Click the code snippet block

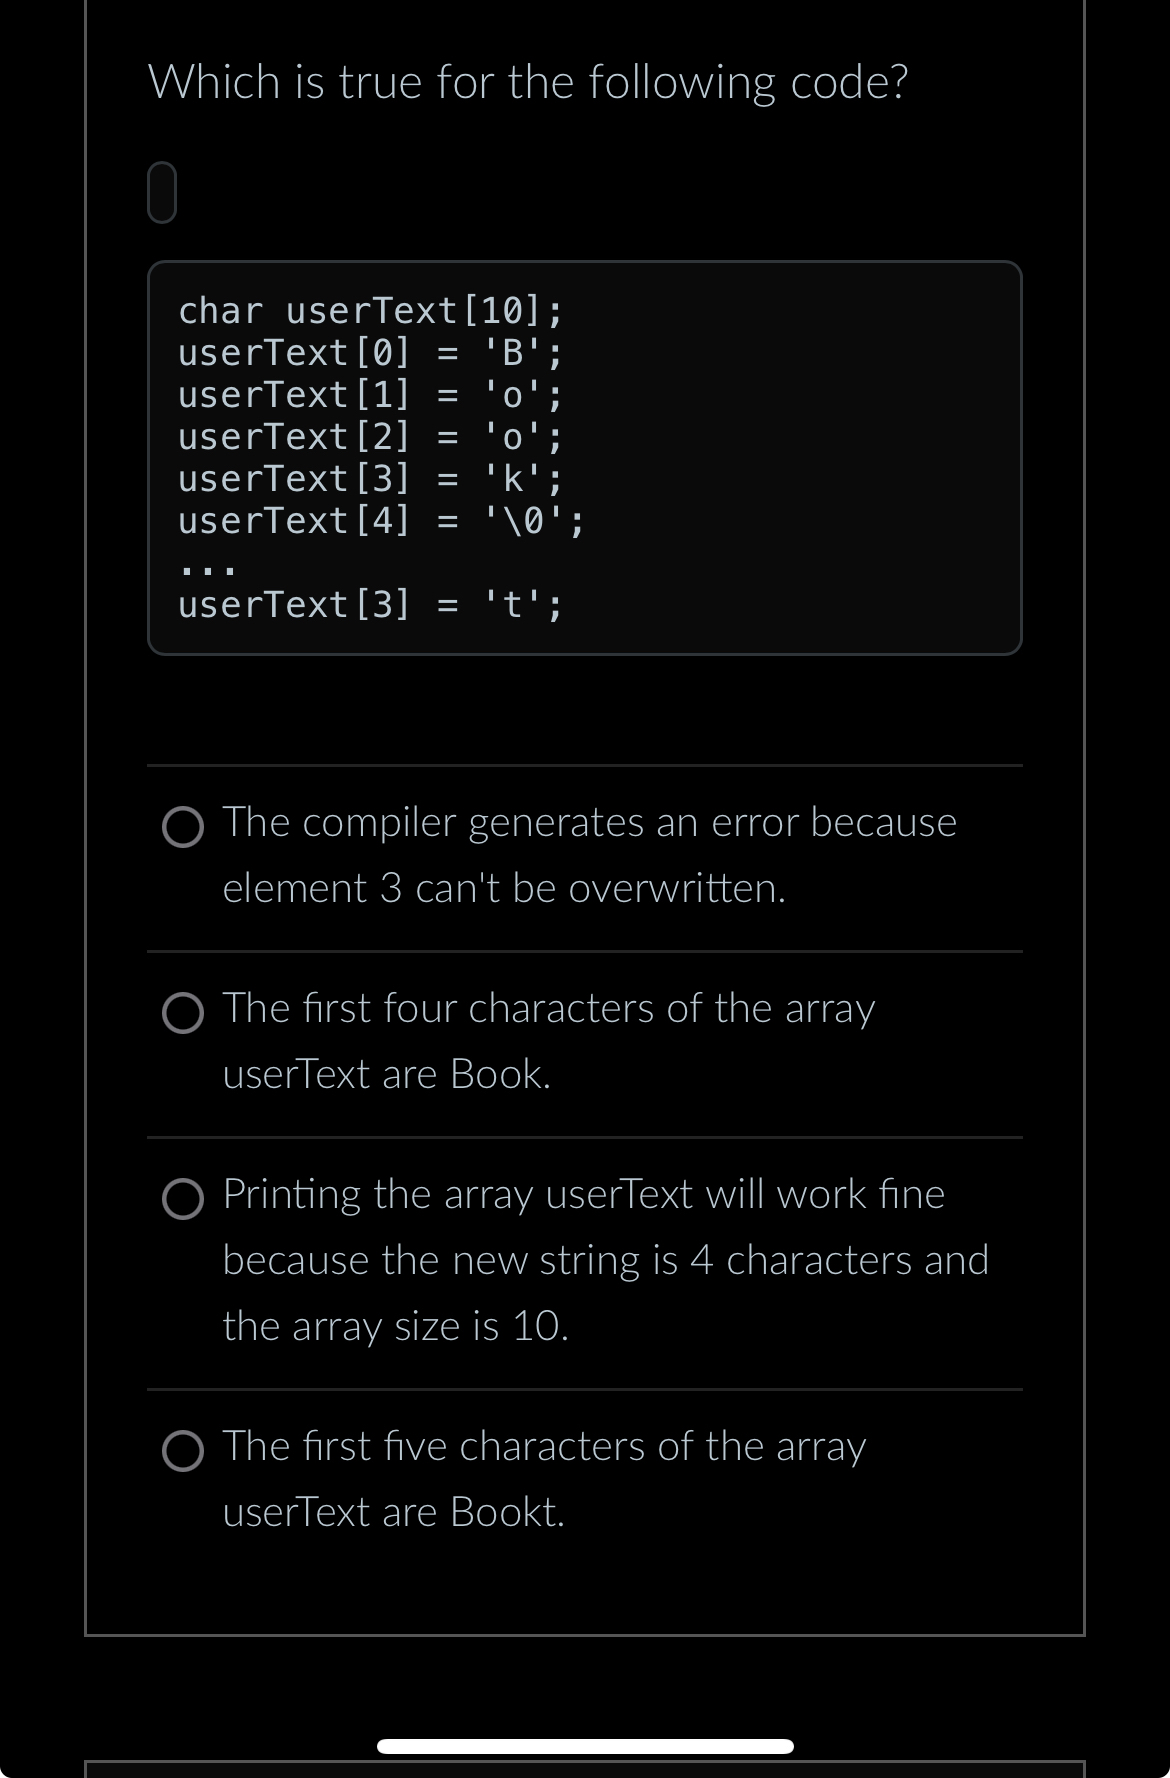585,455
